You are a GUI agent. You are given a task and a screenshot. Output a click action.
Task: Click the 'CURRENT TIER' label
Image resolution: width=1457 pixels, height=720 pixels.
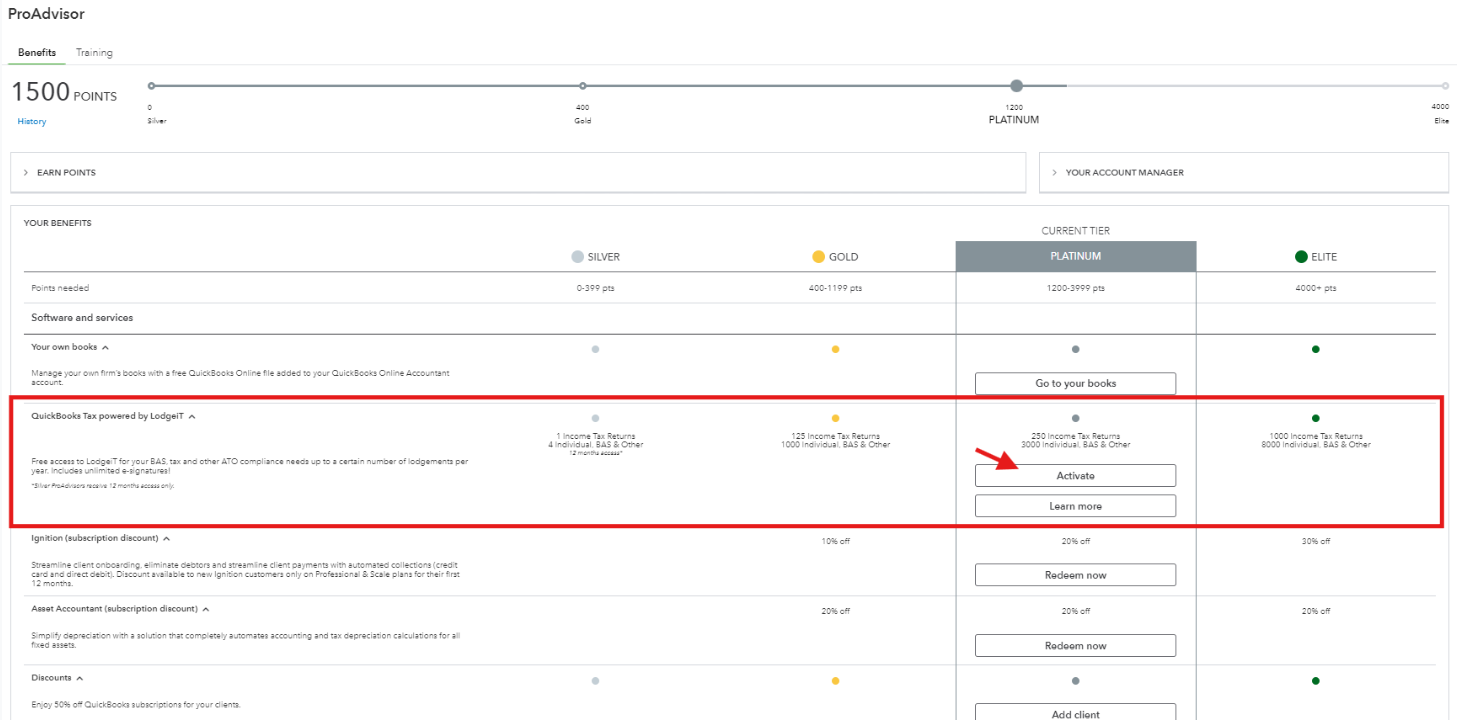click(x=1075, y=231)
